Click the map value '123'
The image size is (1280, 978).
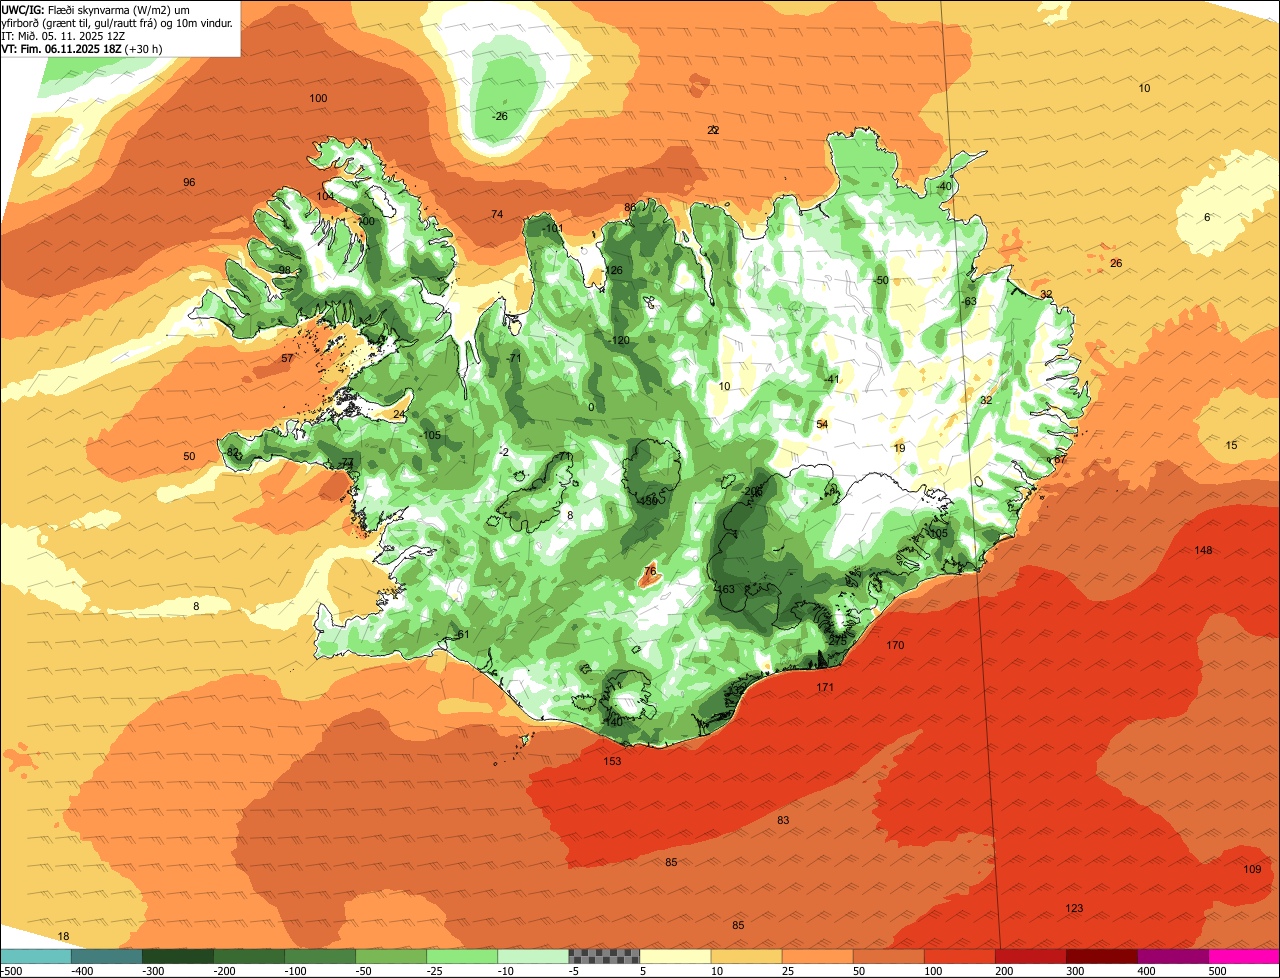[x=1074, y=908]
